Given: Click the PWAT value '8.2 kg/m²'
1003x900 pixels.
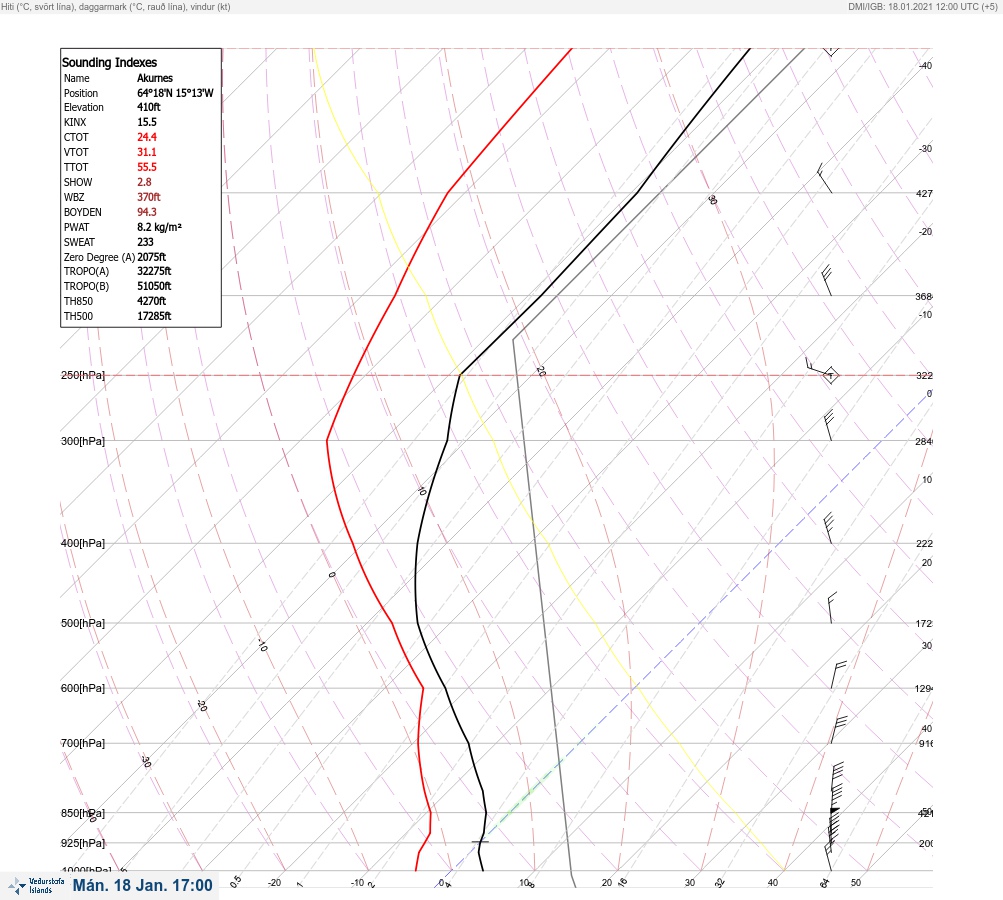Looking at the screenshot, I should (x=159, y=227).
